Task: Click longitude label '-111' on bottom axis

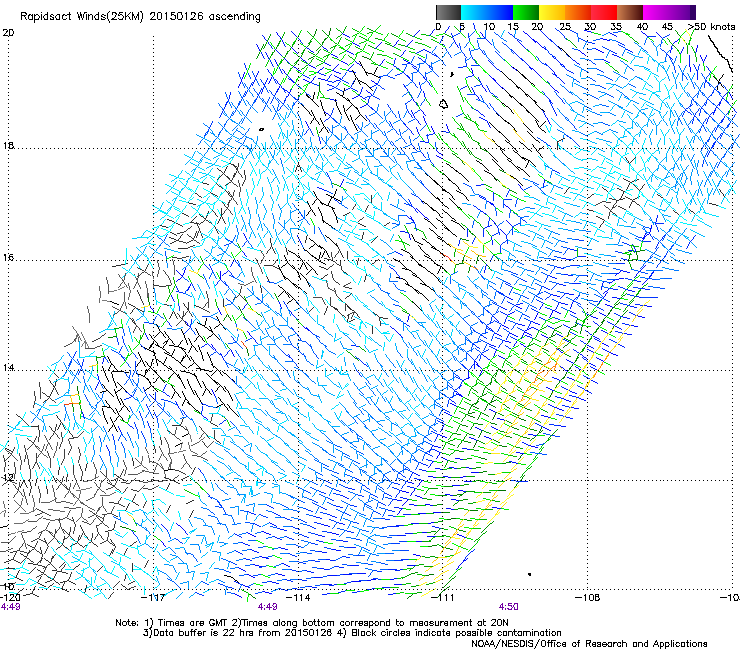Action: [443, 598]
